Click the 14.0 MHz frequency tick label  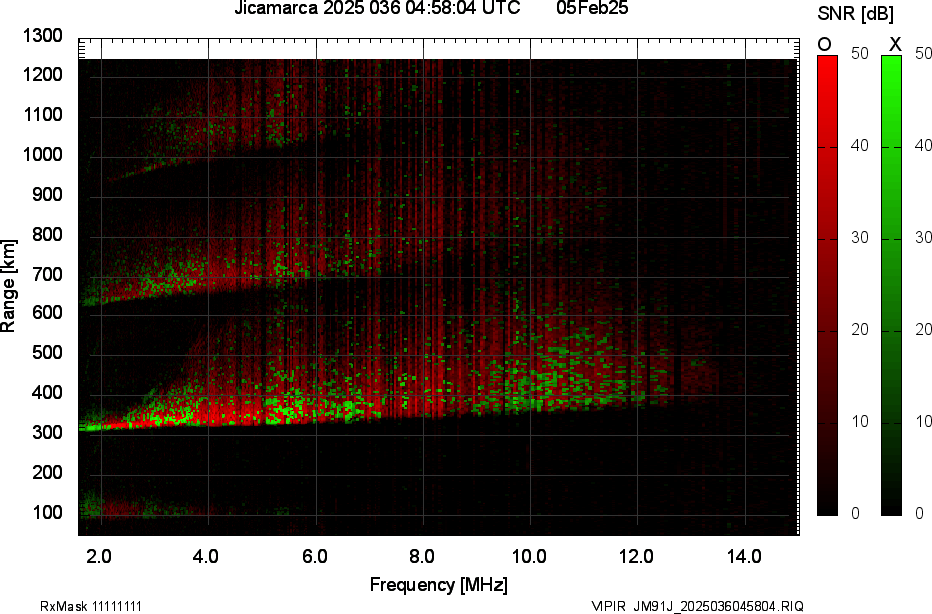pyautogui.click(x=744, y=556)
